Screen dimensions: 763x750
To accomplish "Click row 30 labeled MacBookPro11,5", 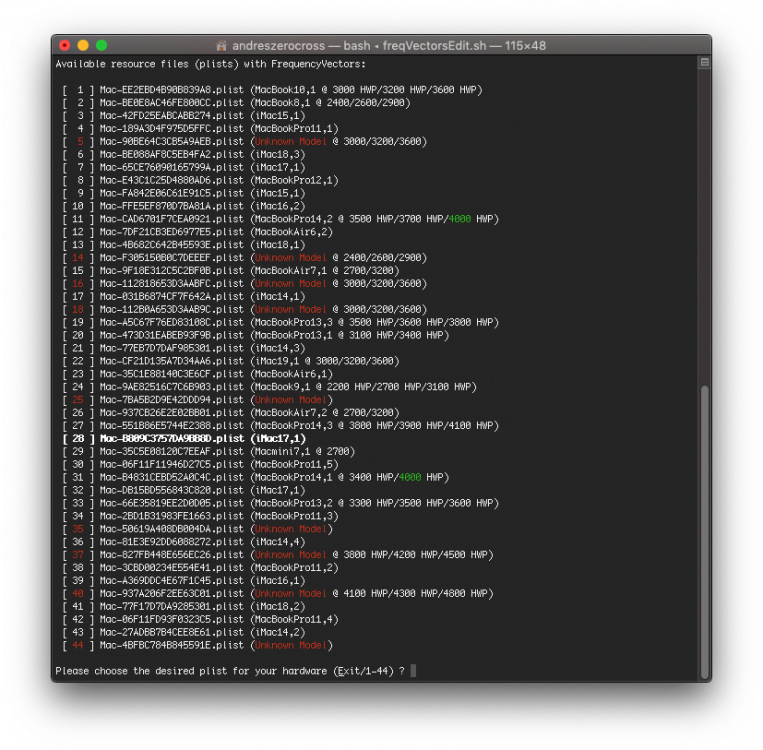I will point(200,464).
